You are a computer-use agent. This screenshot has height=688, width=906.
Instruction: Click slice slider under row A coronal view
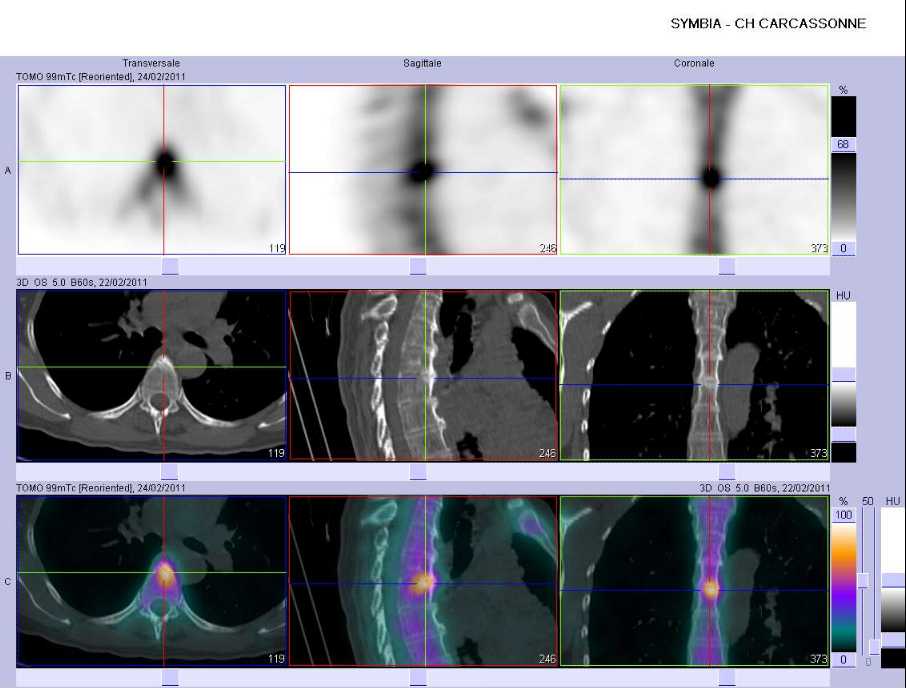coord(727,266)
